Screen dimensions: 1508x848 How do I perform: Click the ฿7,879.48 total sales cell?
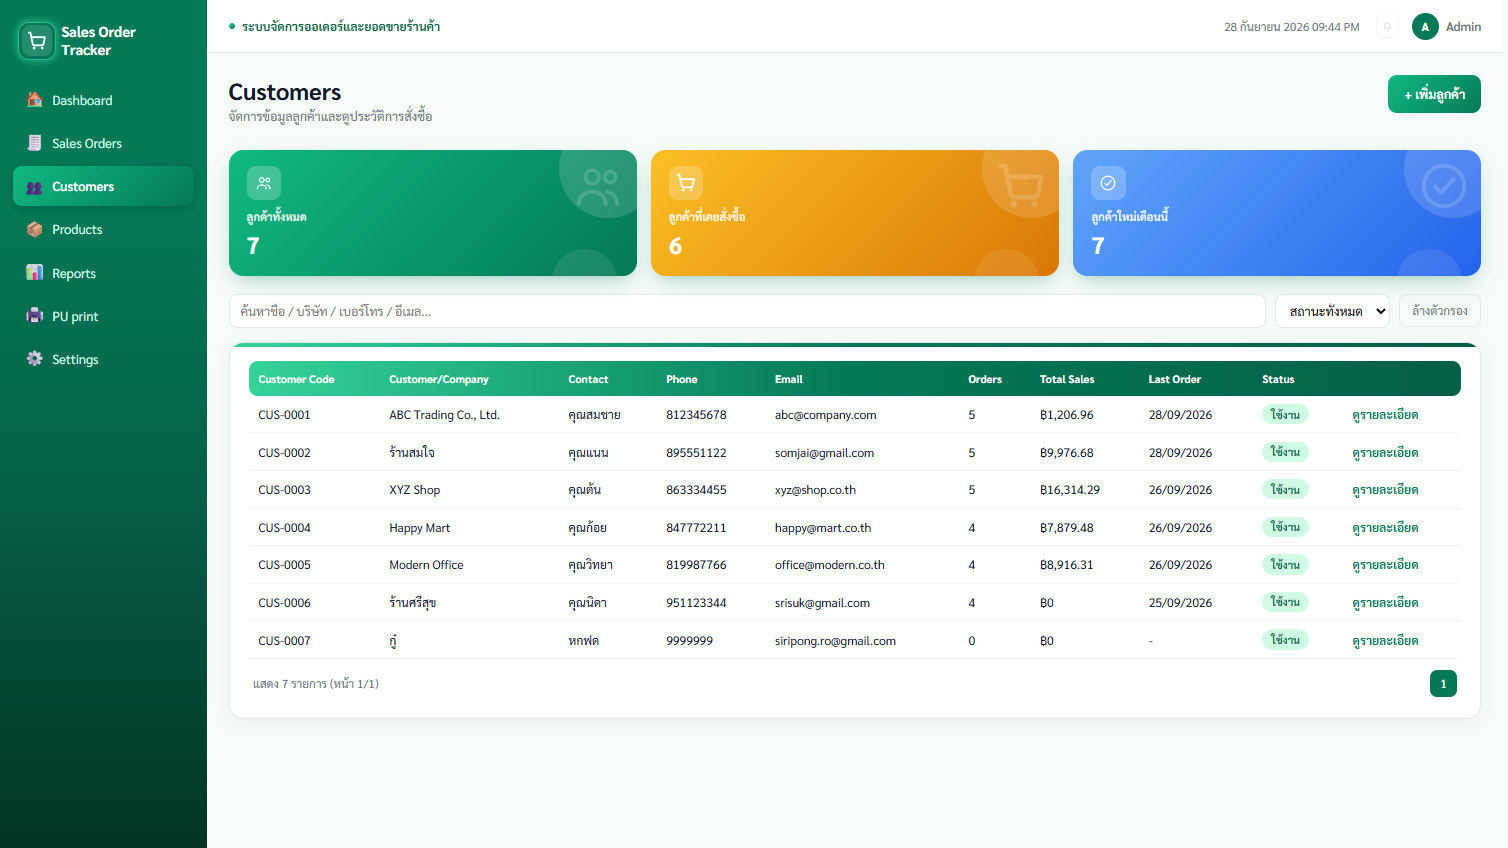pos(1066,528)
